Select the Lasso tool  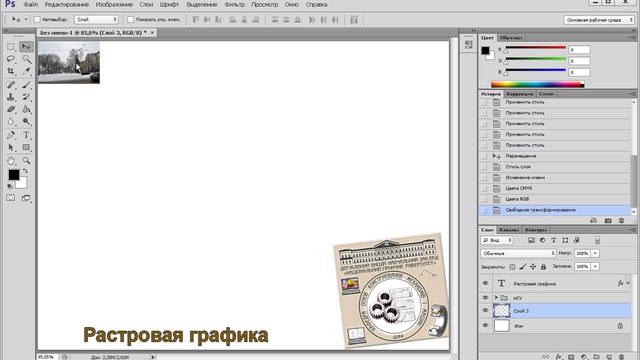pos(11,59)
